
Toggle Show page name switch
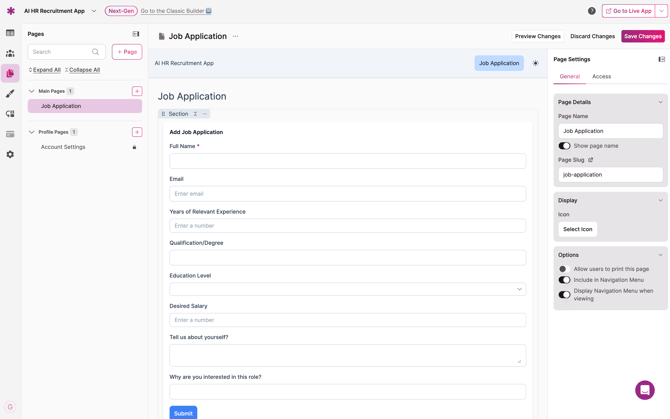pyautogui.click(x=564, y=146)
